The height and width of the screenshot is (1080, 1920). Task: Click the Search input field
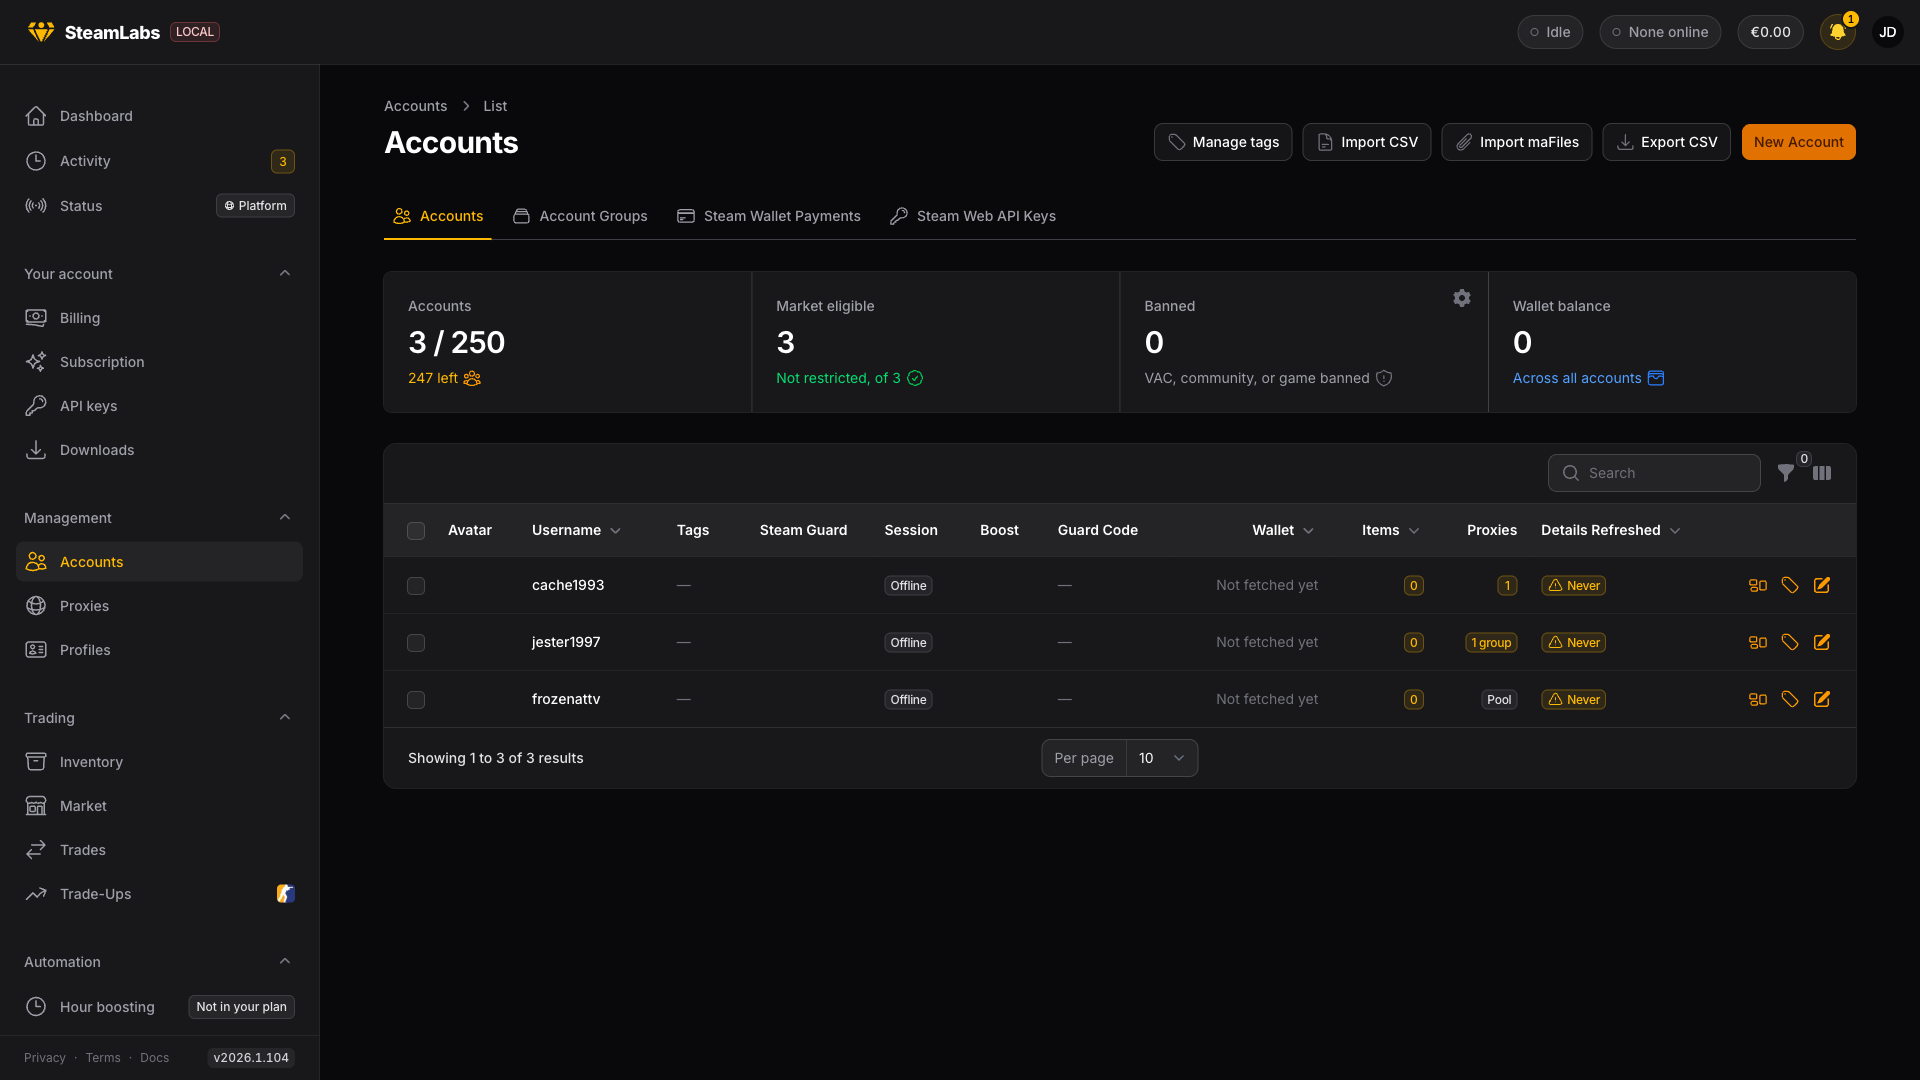tap(1654, 473)
